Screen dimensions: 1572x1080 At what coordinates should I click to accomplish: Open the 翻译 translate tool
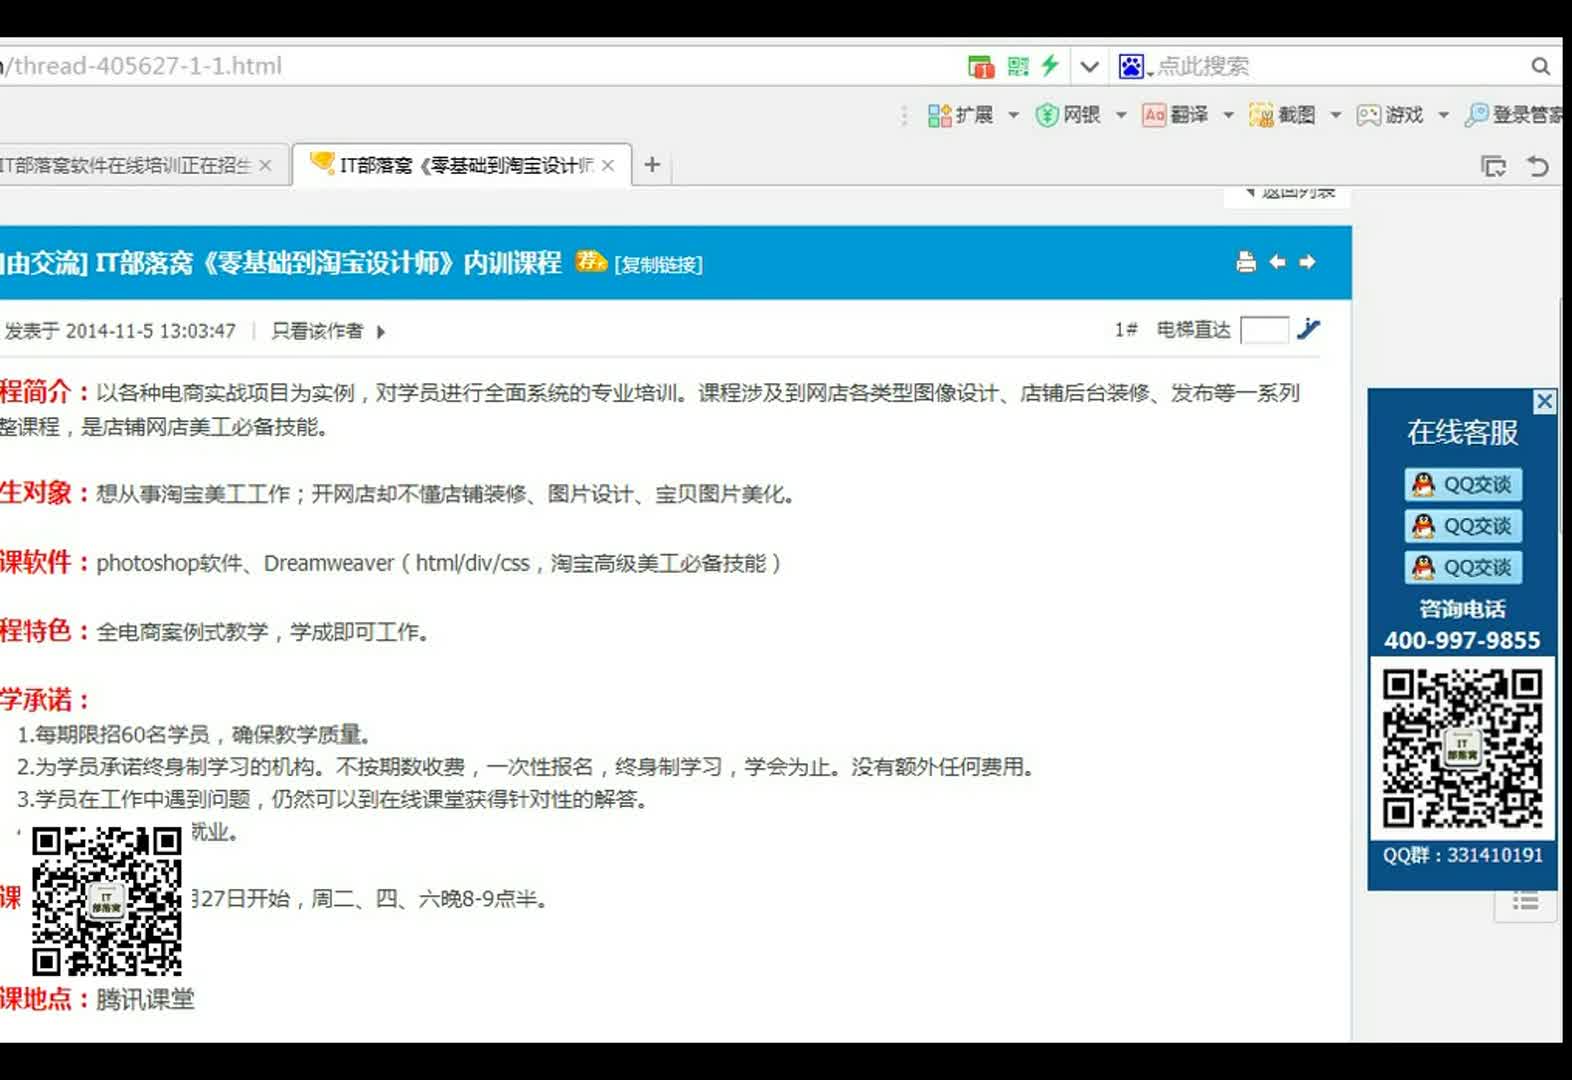pos(1175,115)
